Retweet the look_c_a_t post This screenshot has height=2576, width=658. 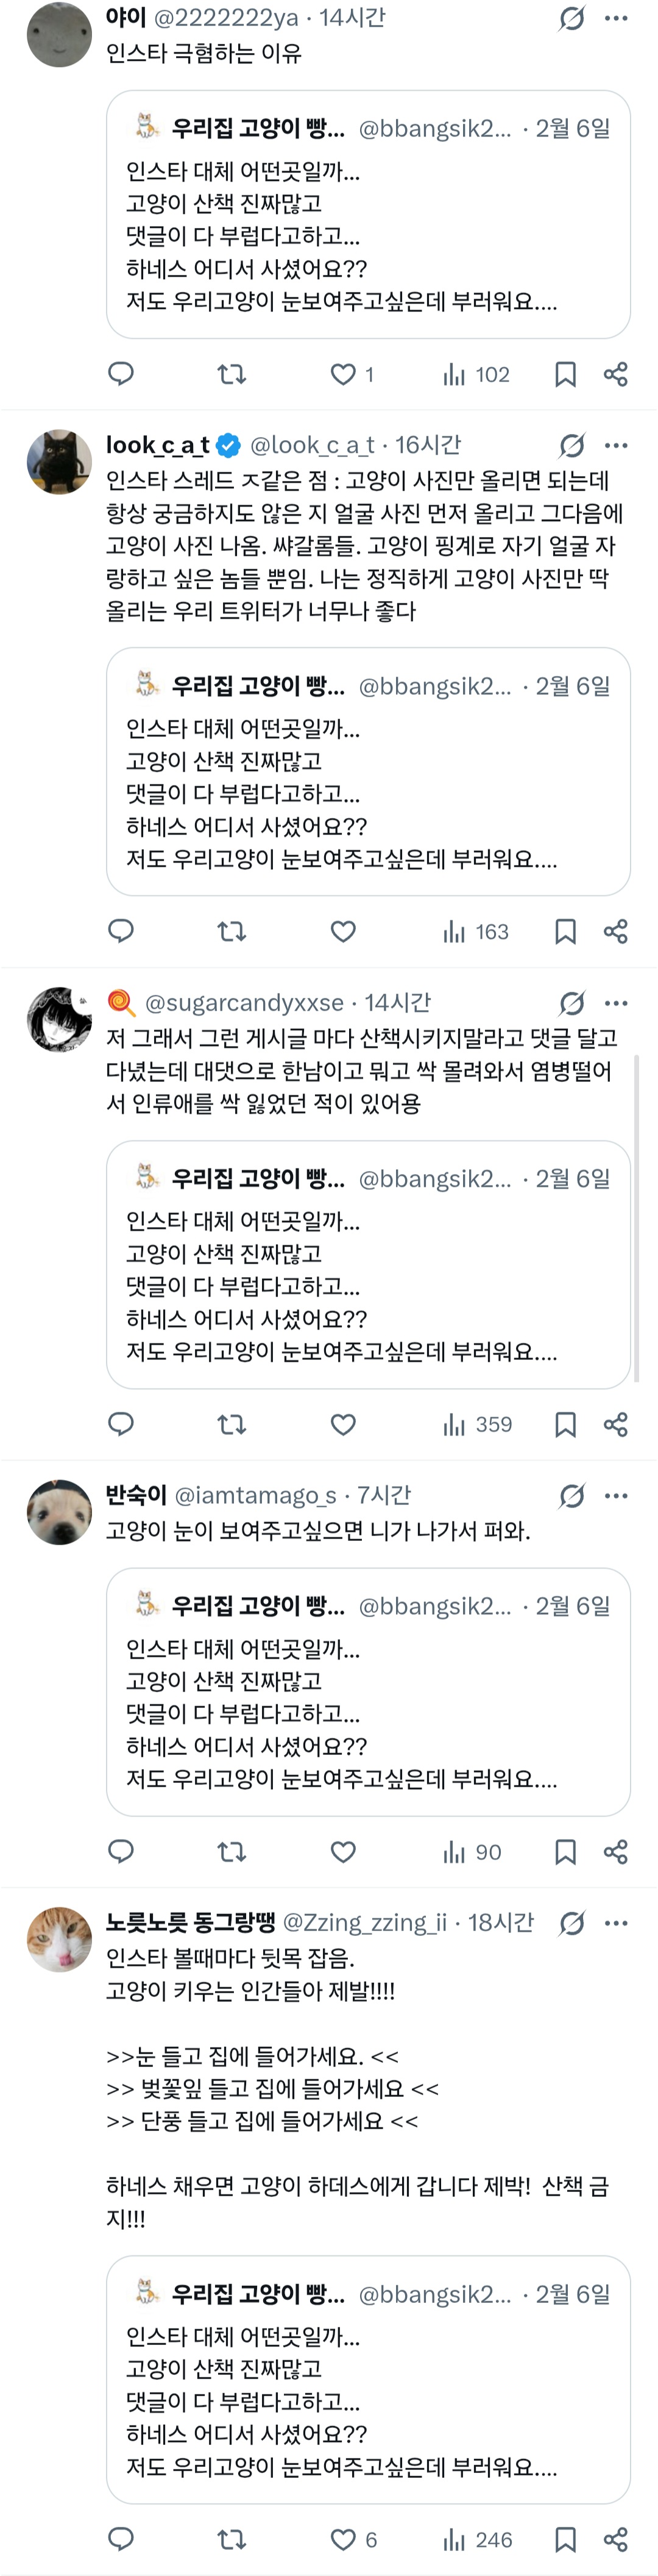click(x=232, y=932)
